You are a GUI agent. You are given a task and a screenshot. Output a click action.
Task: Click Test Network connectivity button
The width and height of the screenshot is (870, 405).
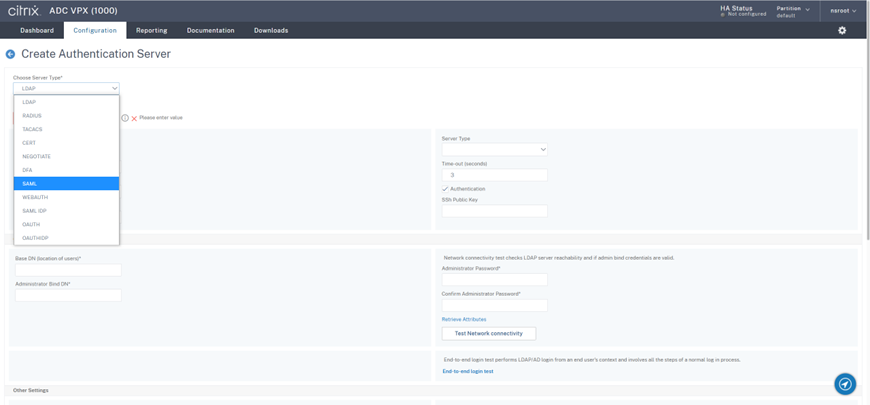(489, 333)
